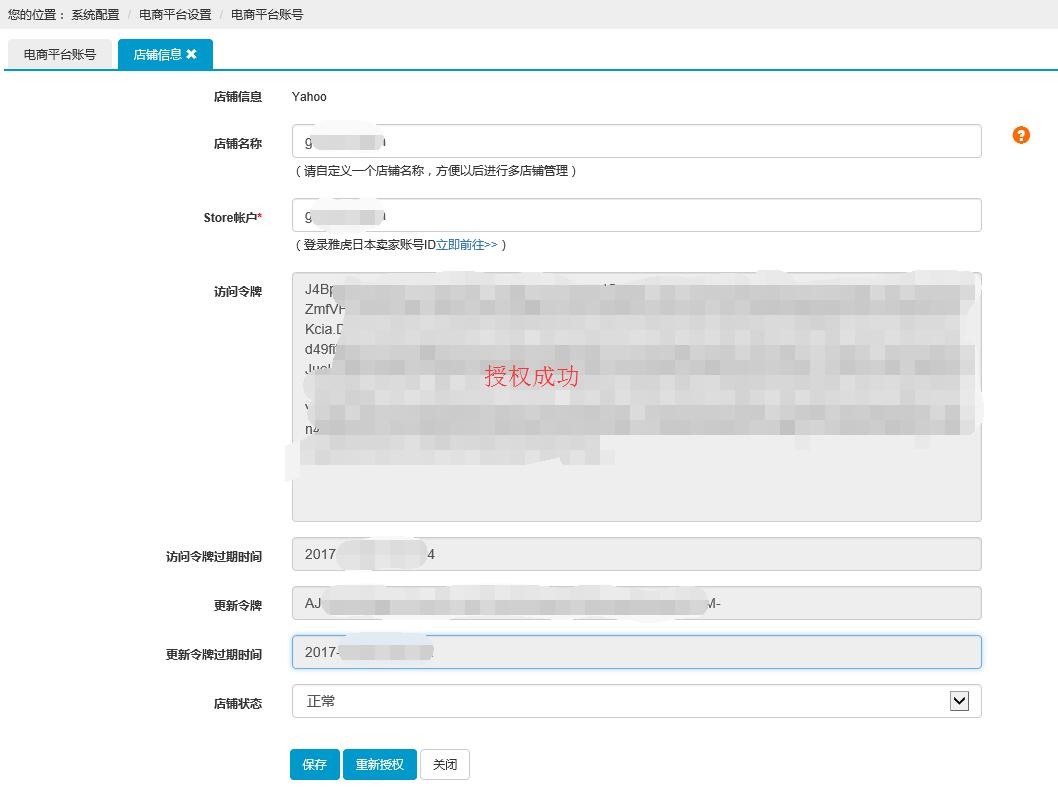The width and height of the screenshot is (1058, 792).
Task: Click the 店铺状态 field label
Action: pyautogui.click(x=237, y=703)
